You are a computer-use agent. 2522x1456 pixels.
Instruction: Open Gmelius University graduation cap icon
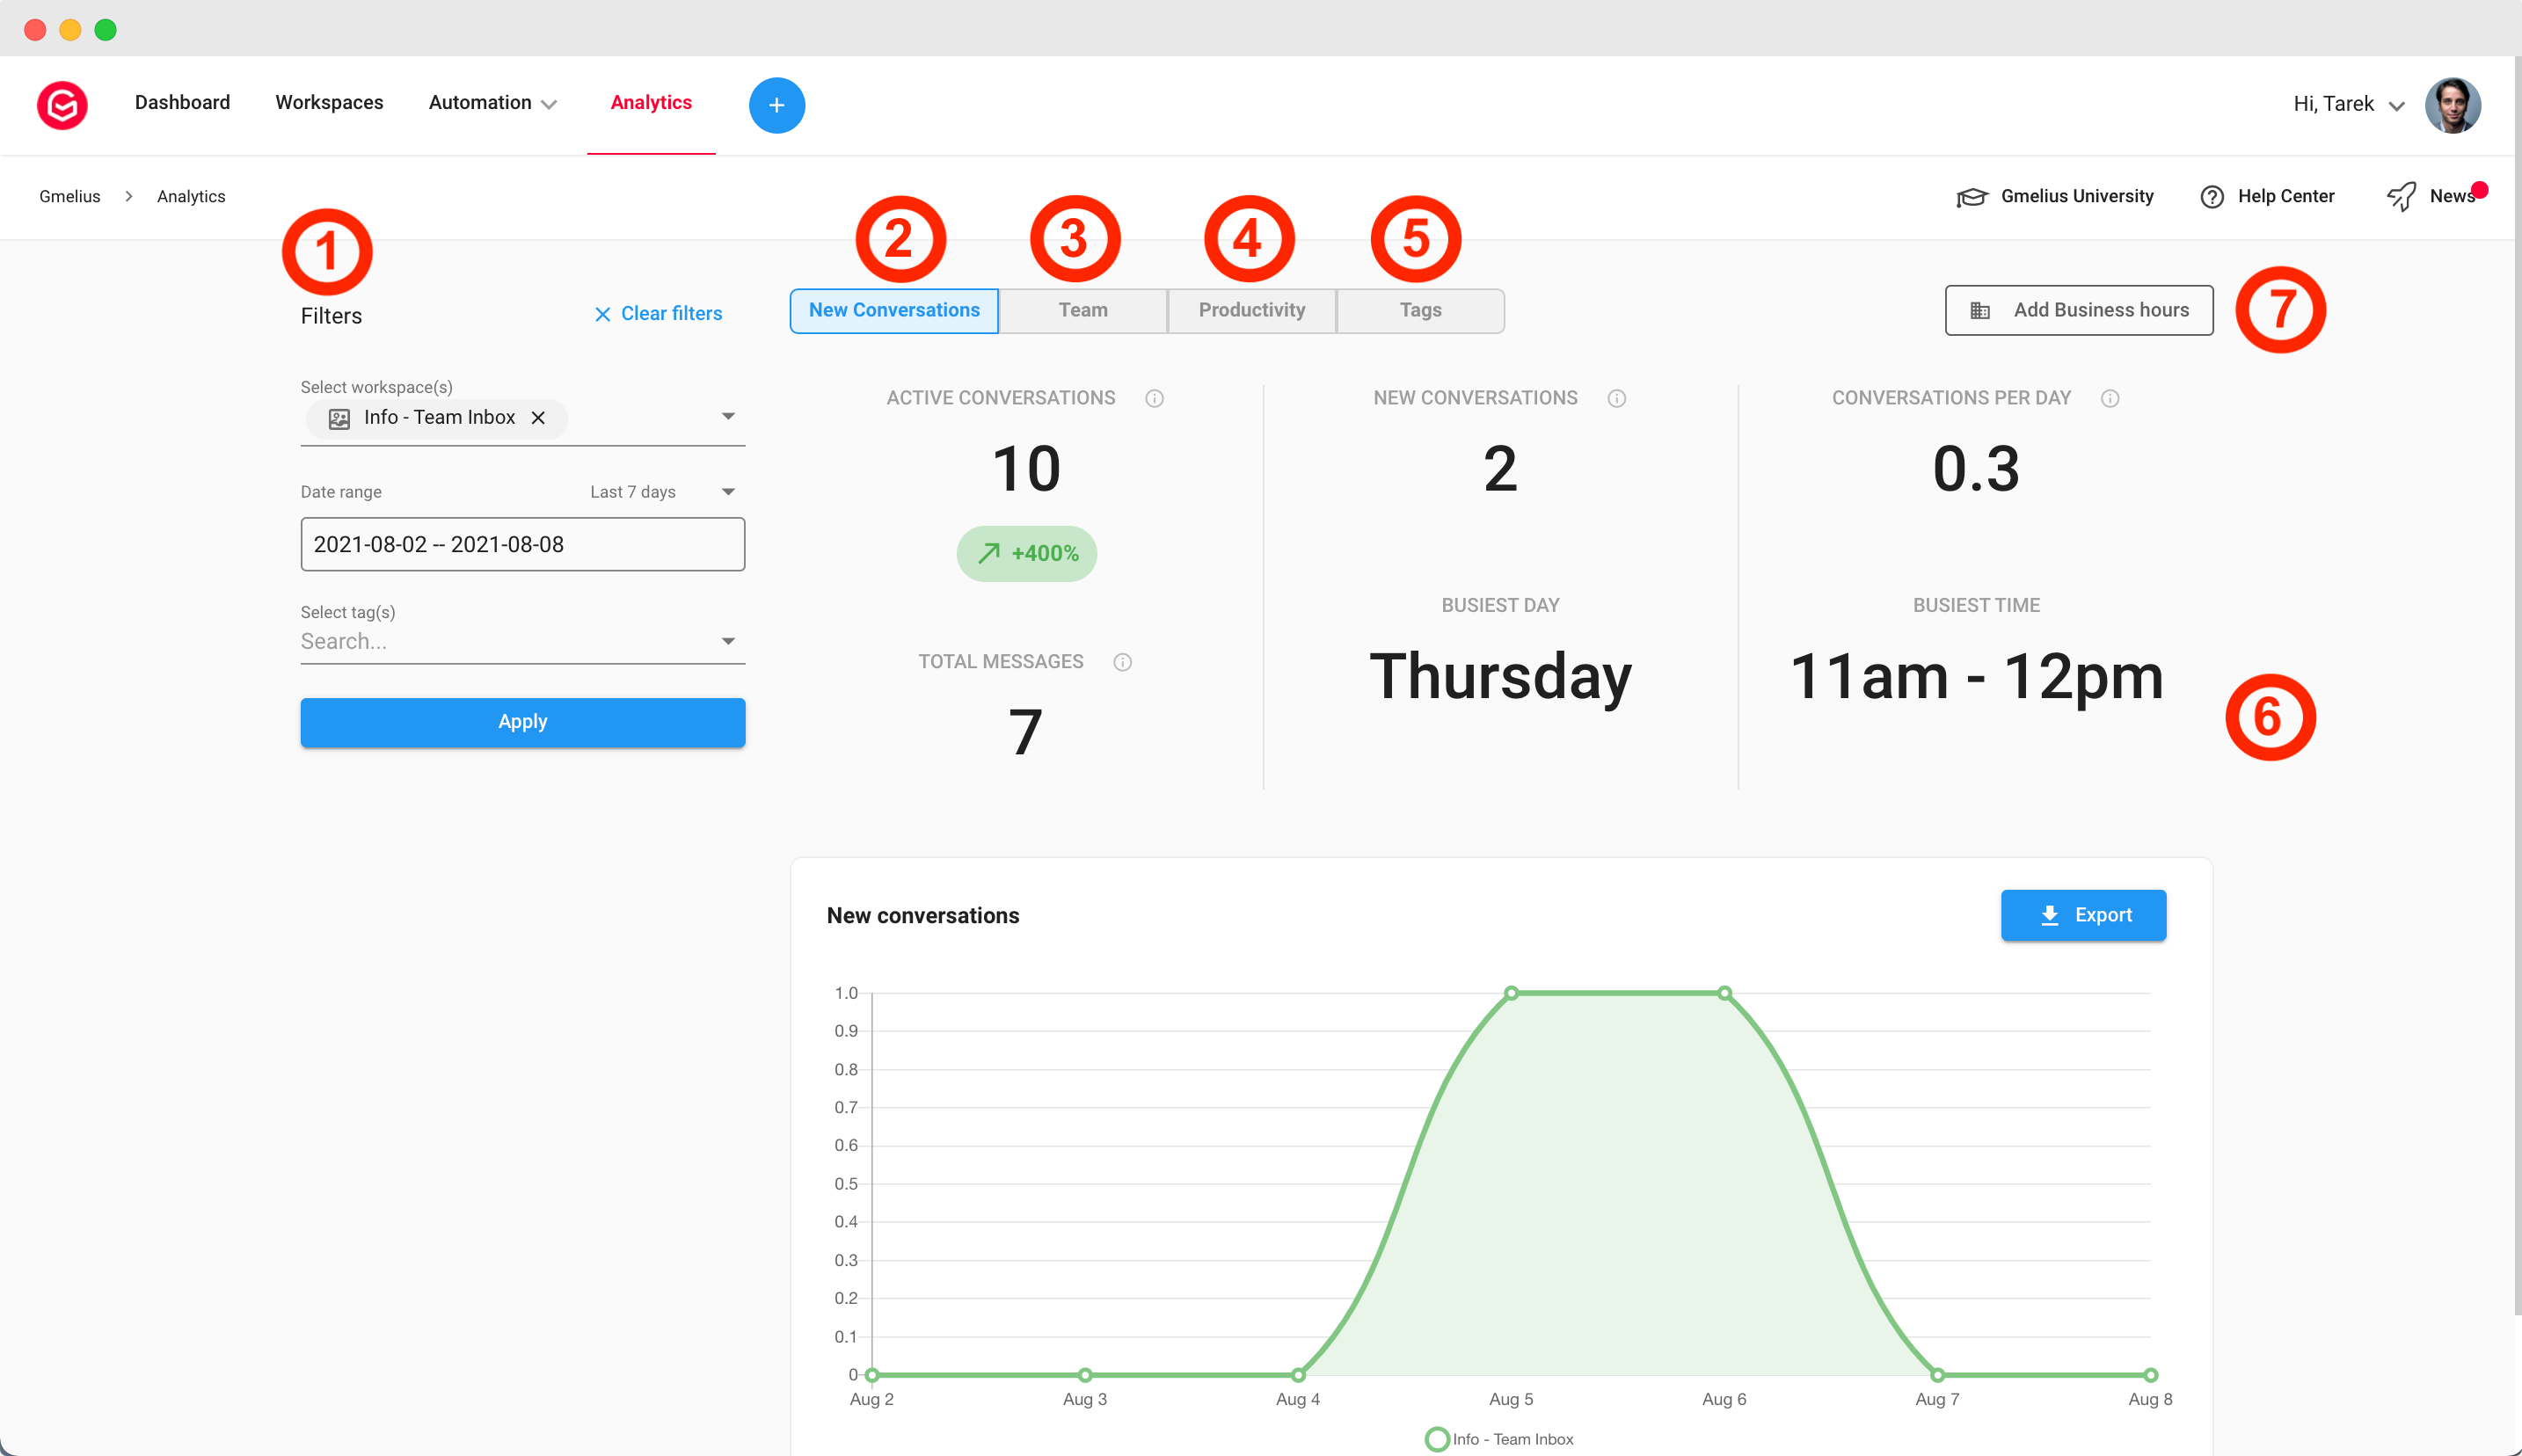[x=1971, y=197]
